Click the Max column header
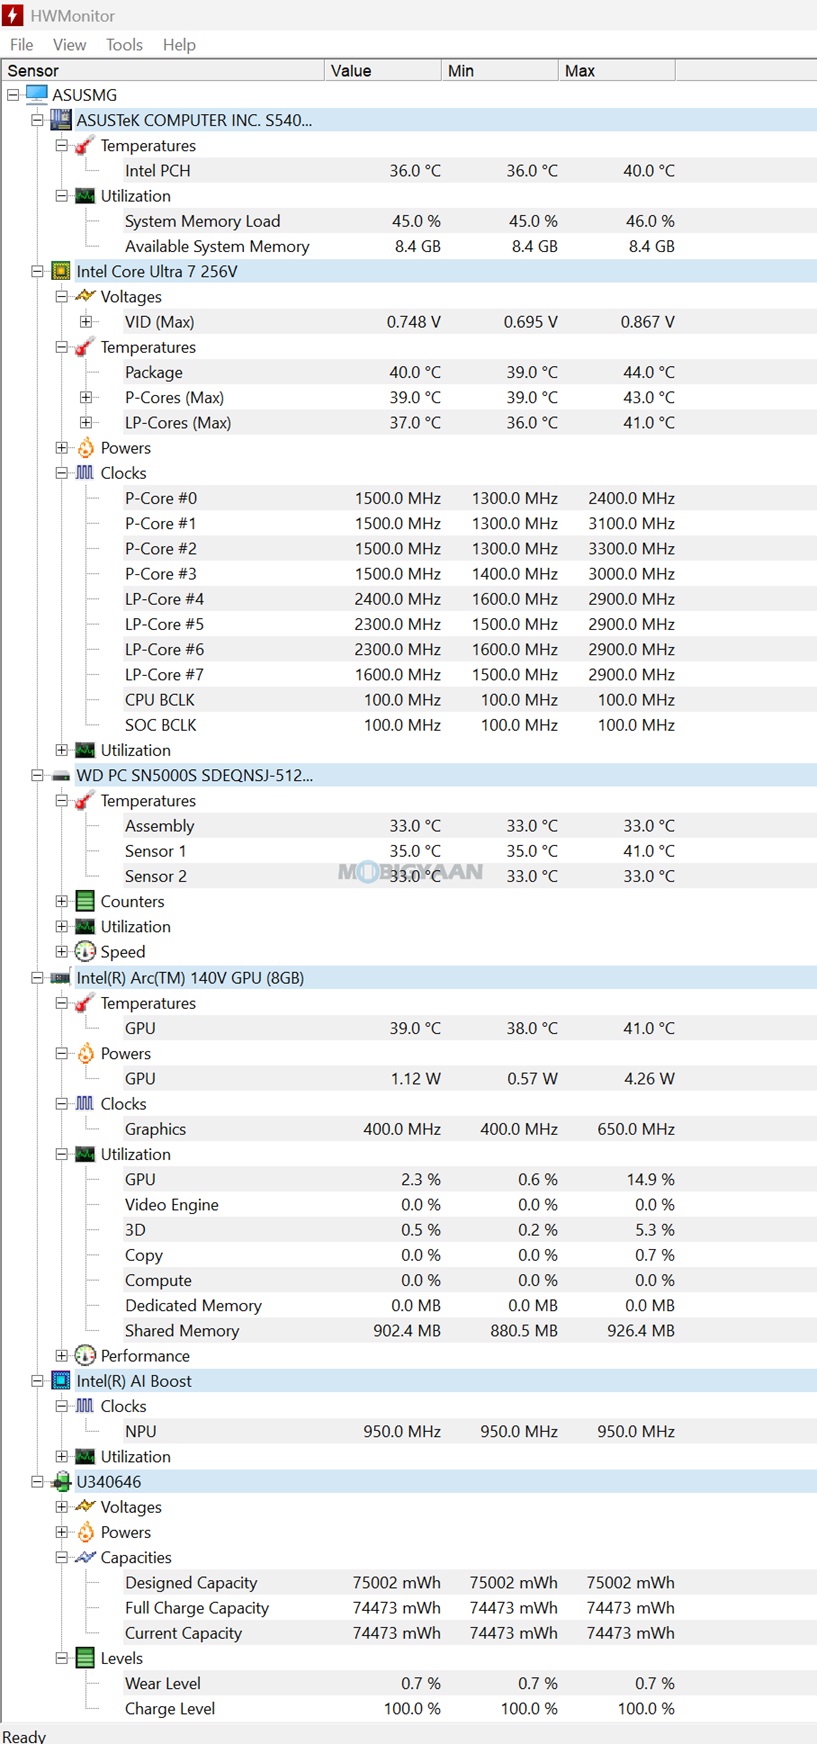 click(617, 70)
